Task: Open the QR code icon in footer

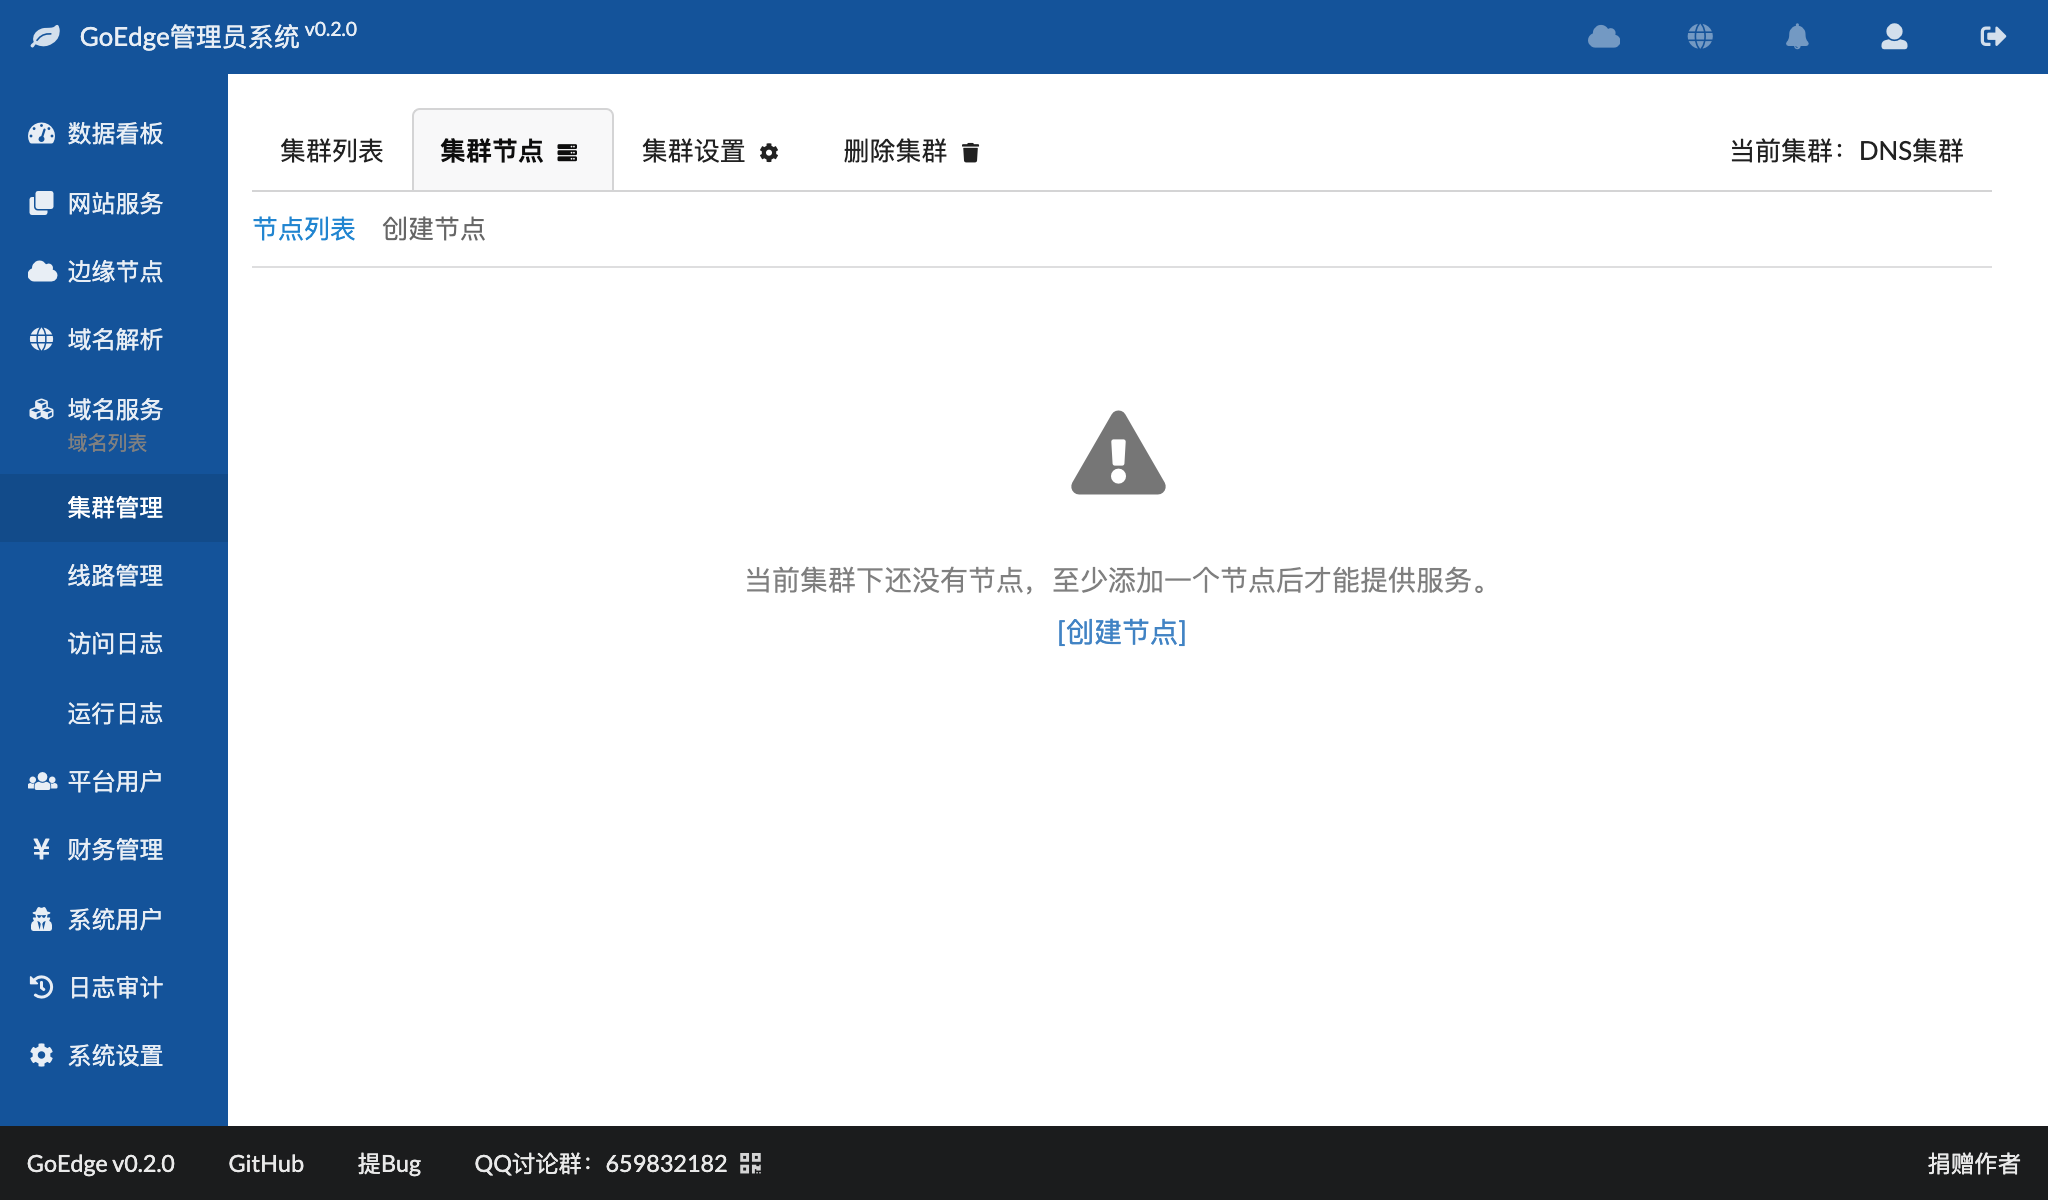Action: tap(750, 1163)
